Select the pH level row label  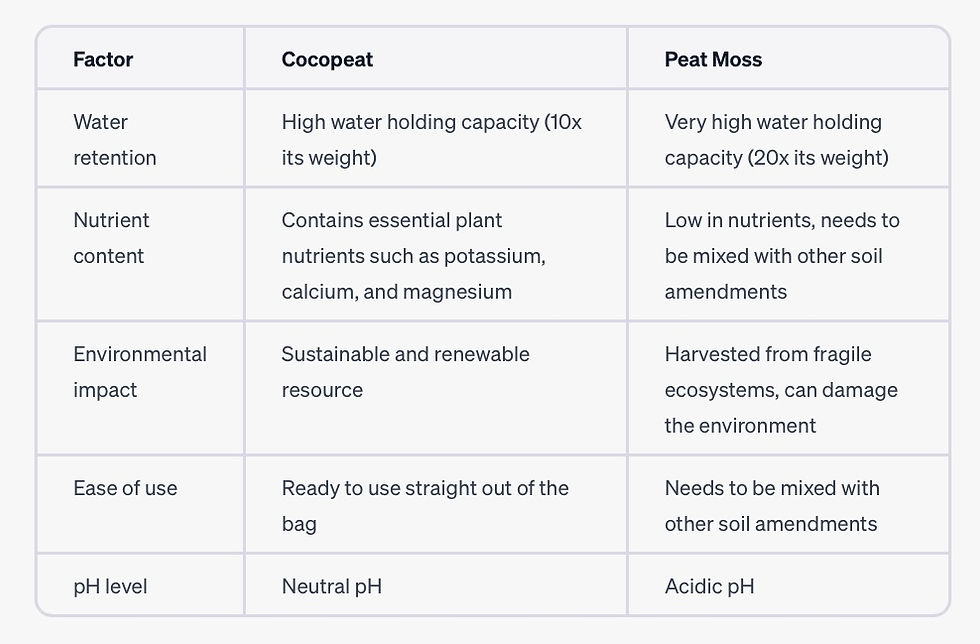(x=110, y=586)
